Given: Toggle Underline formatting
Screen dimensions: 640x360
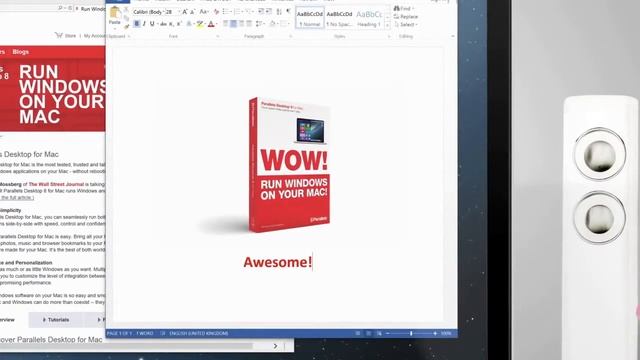Looking at the screenshot, I should [x=152, y=23].
